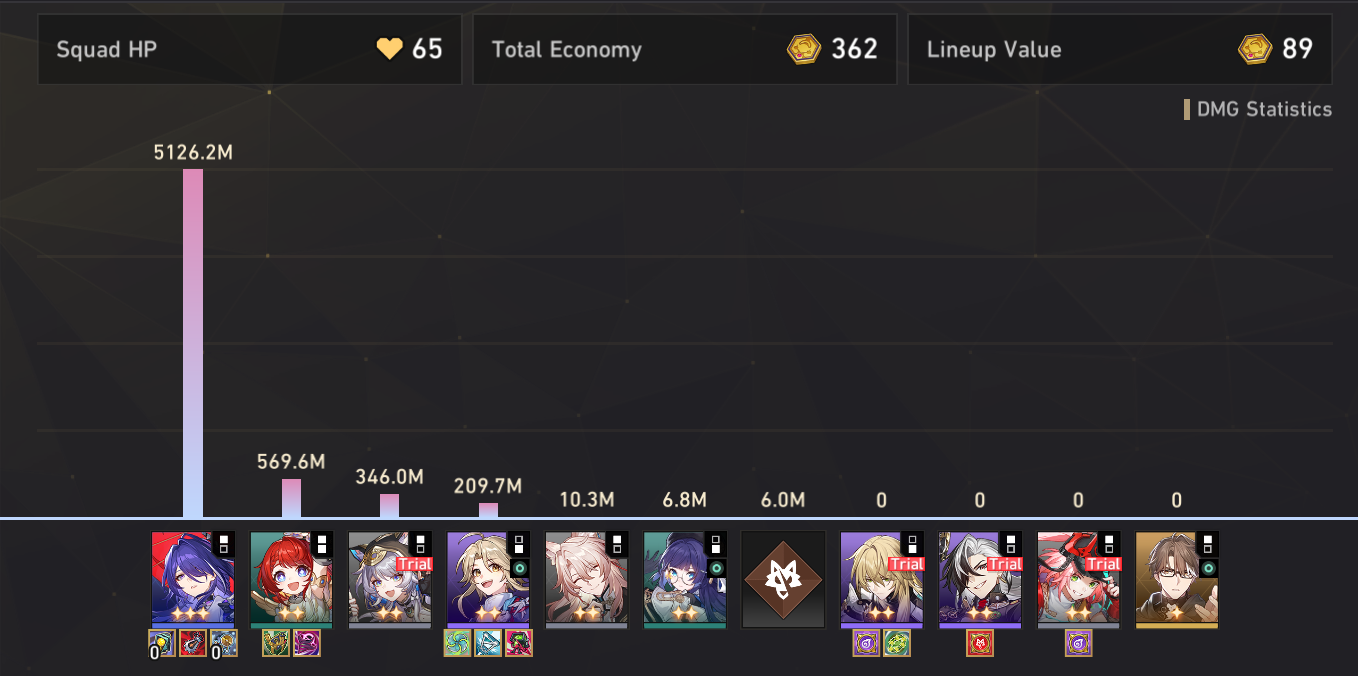The image size is (1358, 676).
Task: Click the Total Economy coin icon
Action: coord(804,49)
